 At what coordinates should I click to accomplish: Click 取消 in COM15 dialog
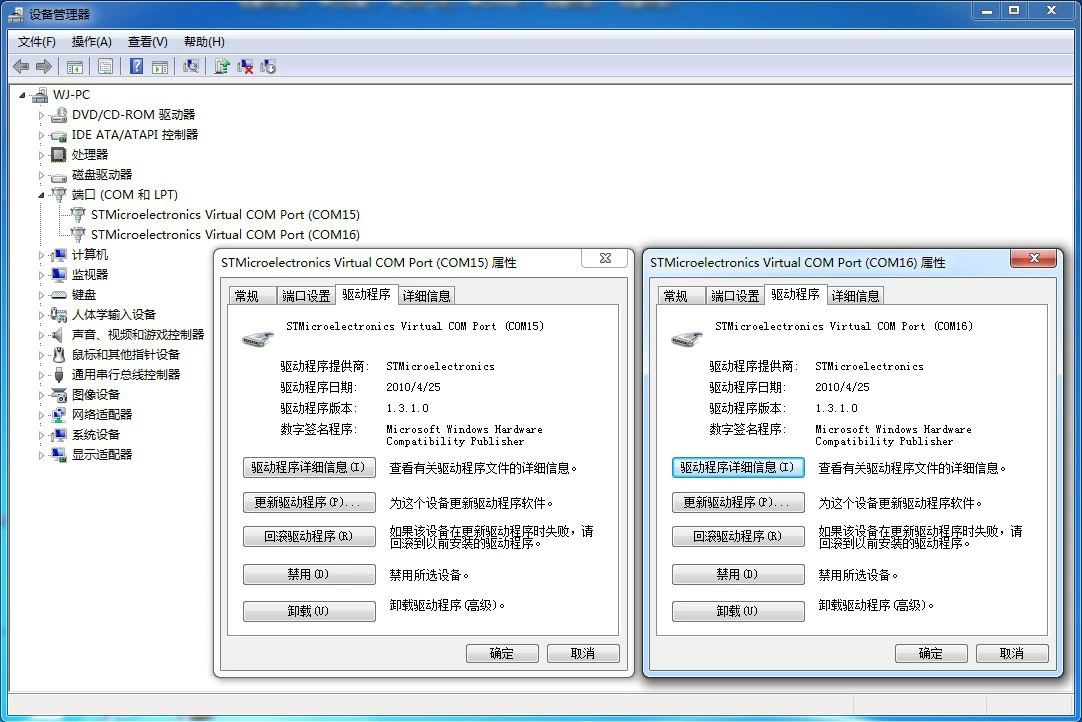click(x=583, y=653)
